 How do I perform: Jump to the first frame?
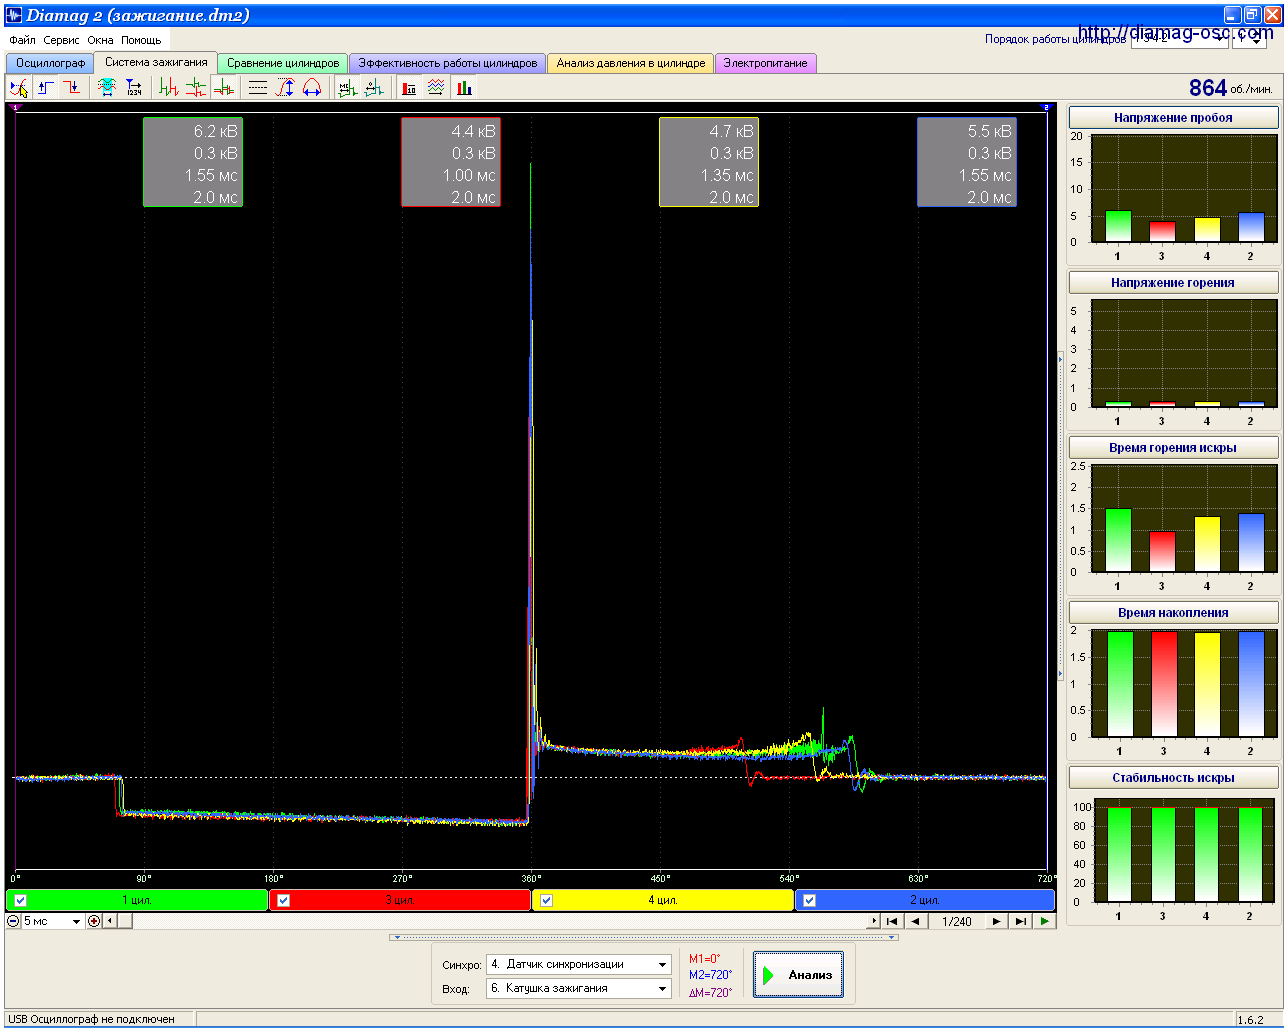point(892,921)
